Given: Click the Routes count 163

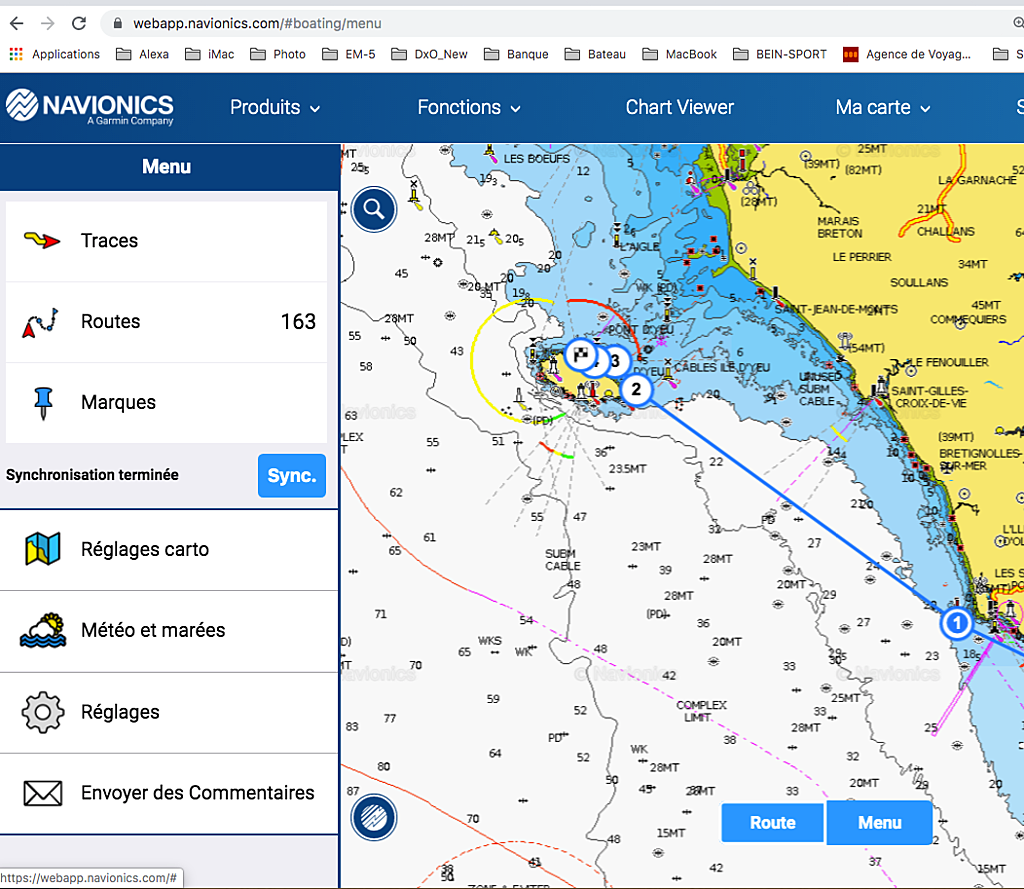Looking at the screenshot, I should pos(298,321).
